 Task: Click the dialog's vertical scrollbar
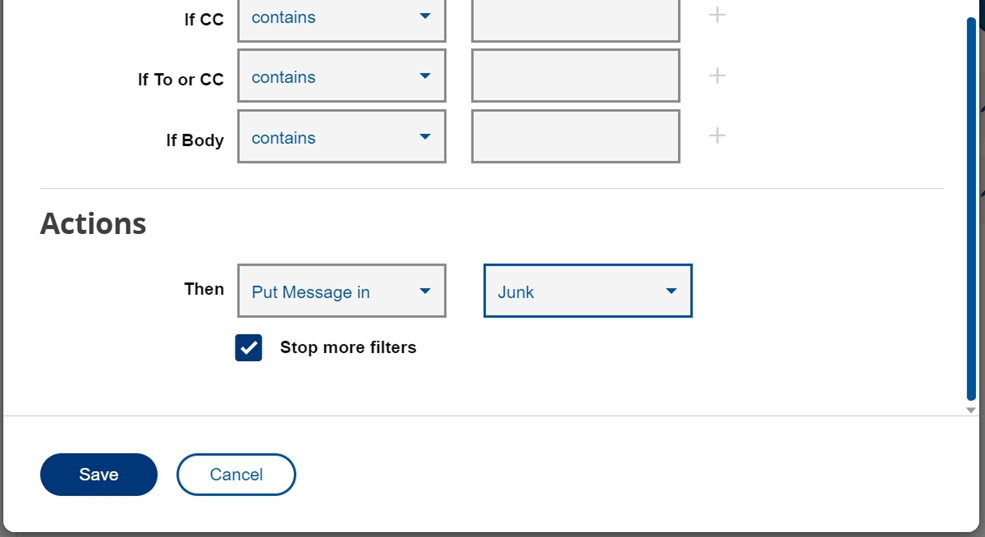[970, 200]
